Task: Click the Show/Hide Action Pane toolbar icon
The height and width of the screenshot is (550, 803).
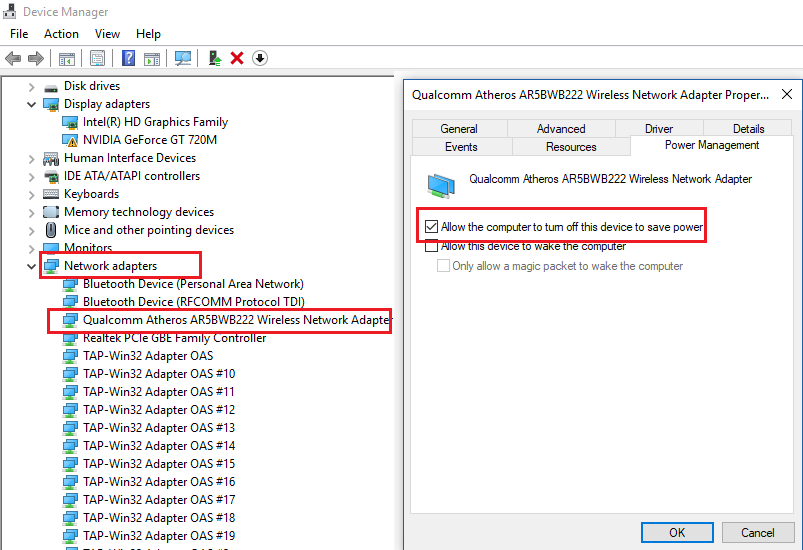Action: pyautogui.click(x=152, y=58)
